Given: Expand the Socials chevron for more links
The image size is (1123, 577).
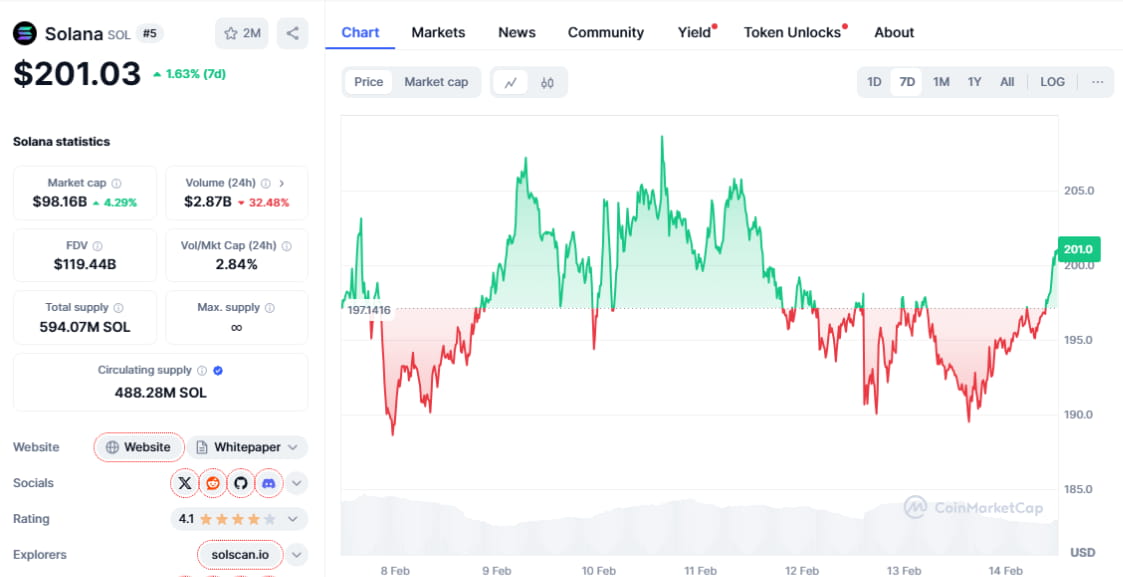Looking at the screenshot, I should (297, 483).
